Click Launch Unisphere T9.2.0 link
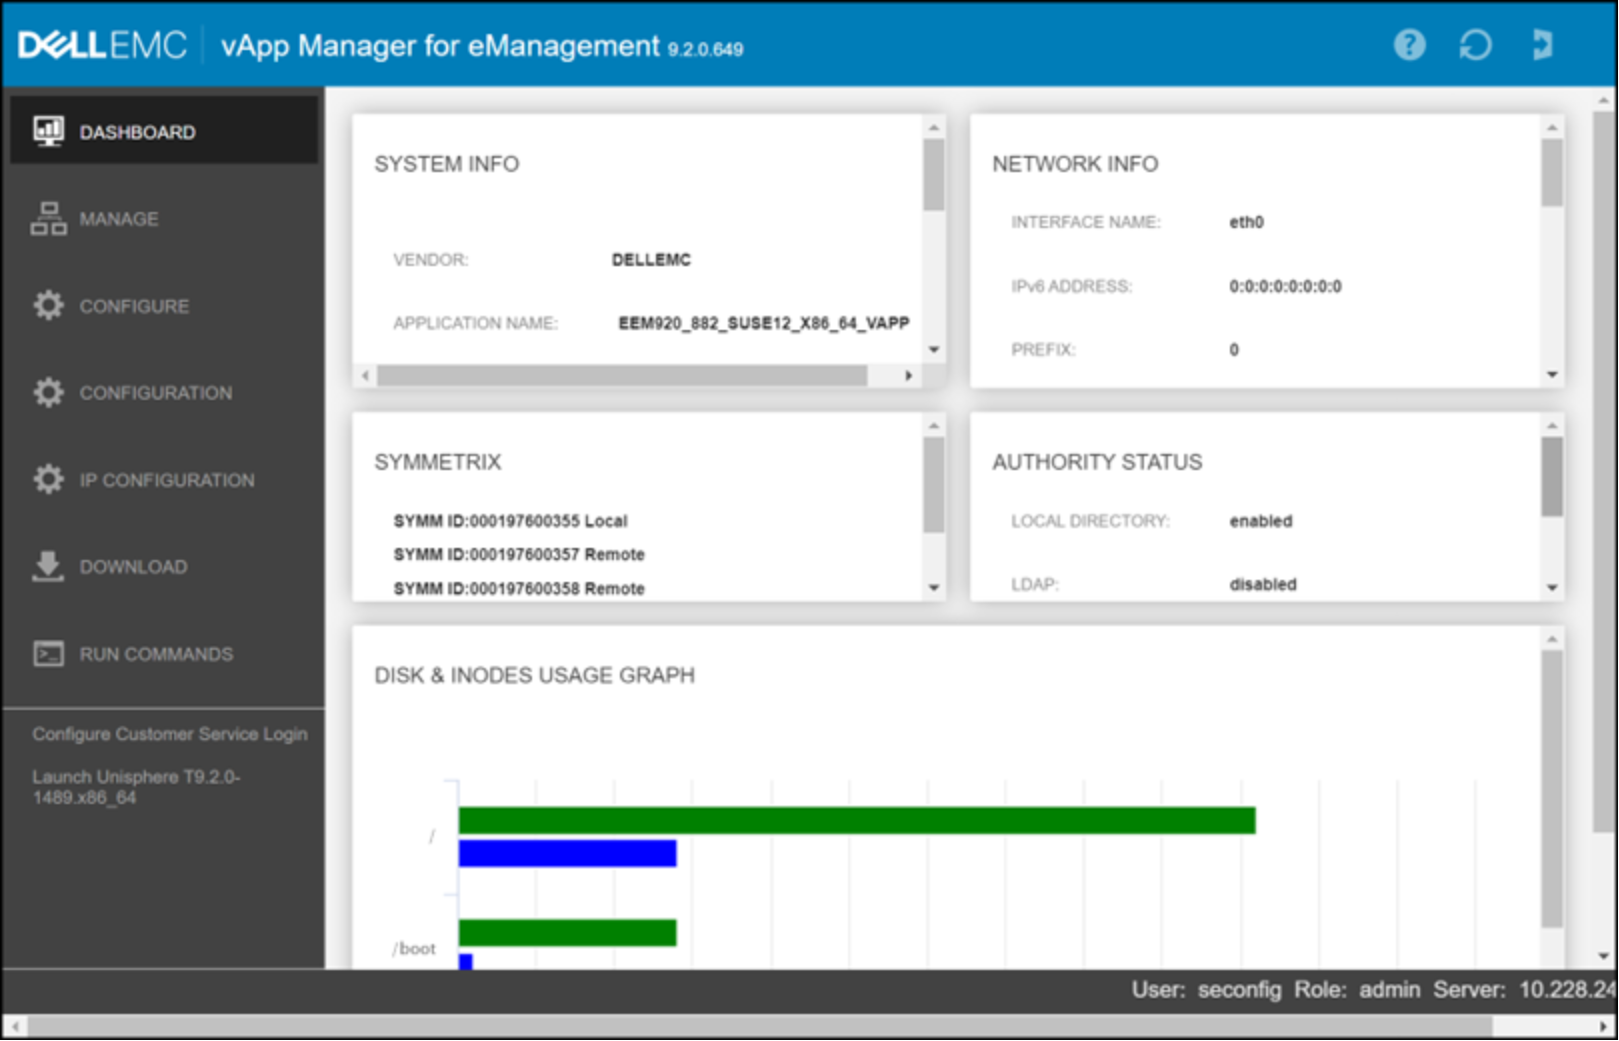Image resolution: width=1619 pixels, height=1041 pixels. tap(136, 787)
